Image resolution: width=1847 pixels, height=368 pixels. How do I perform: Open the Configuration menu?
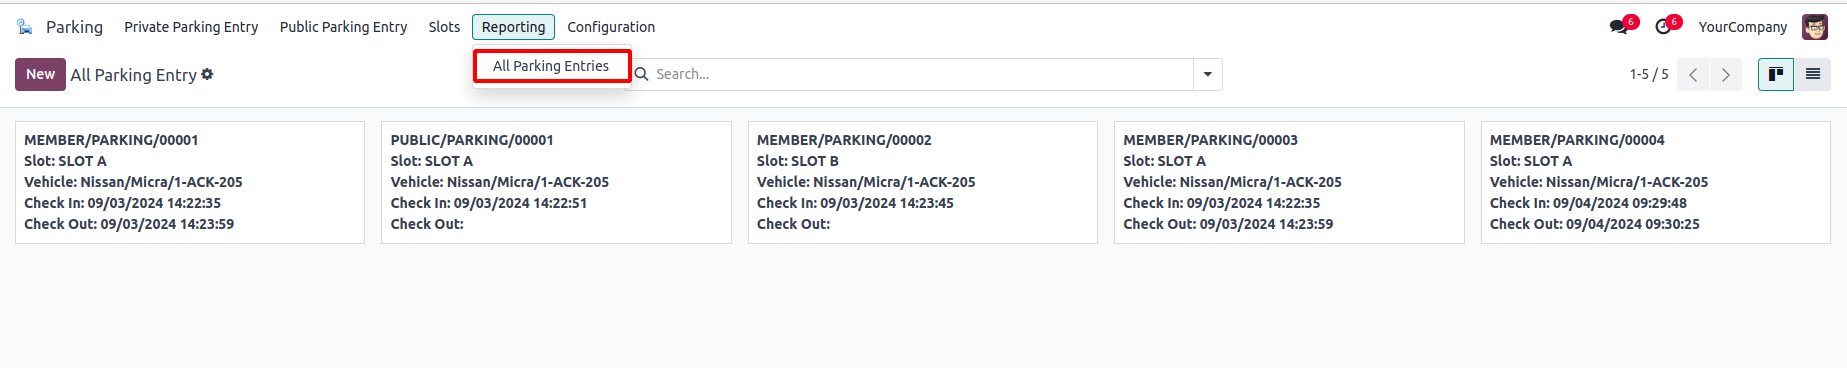tap(611, 27)
